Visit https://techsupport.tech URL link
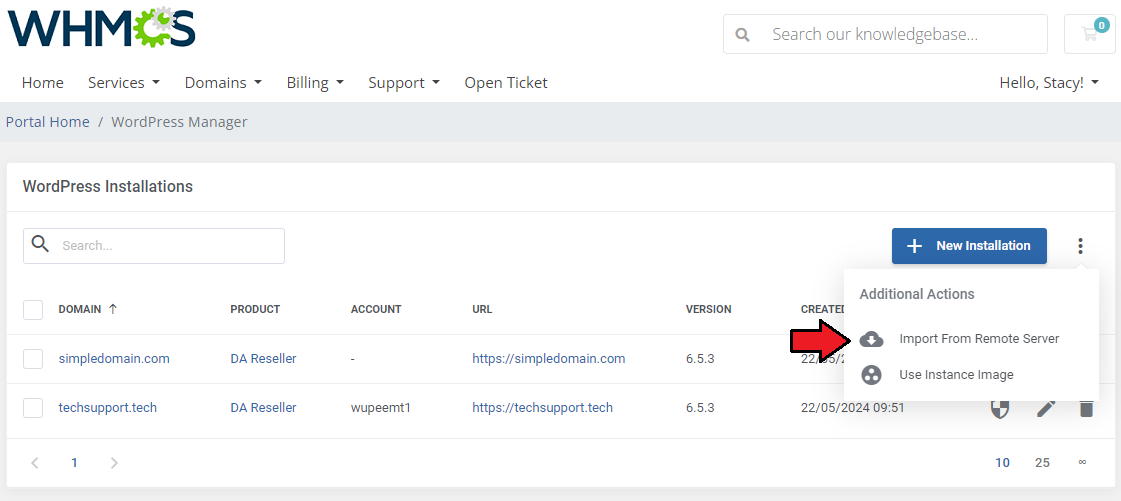 (542, 408)
